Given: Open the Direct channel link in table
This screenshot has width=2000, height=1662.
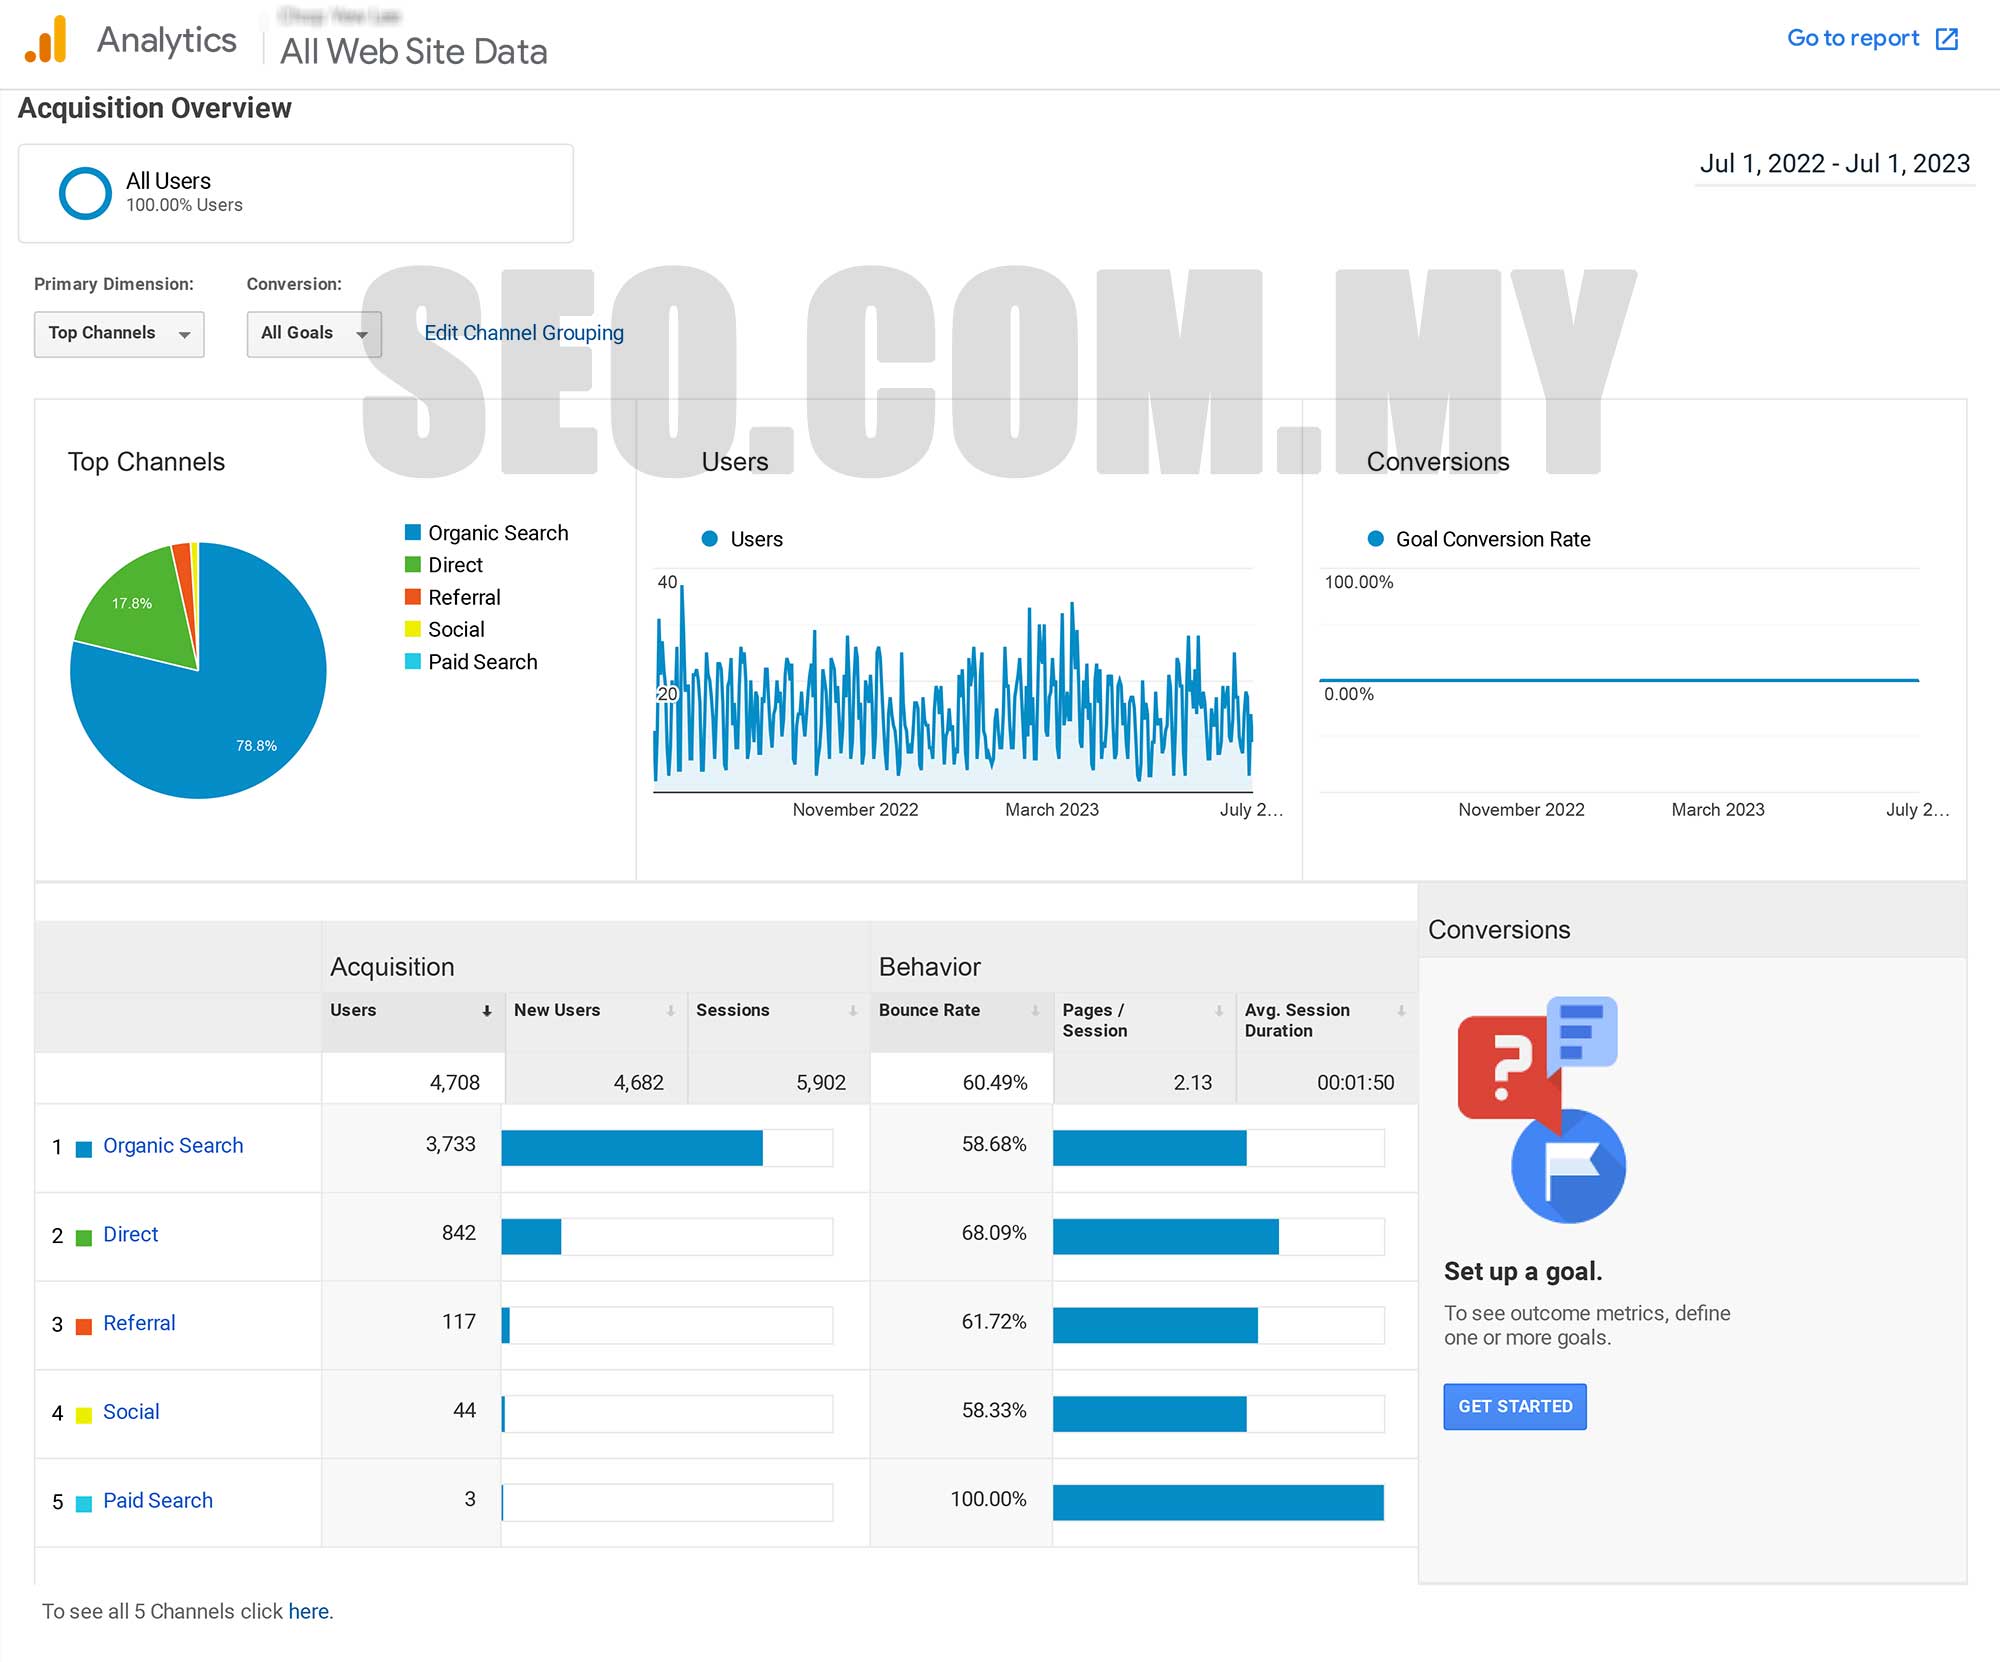Looking at the screenshot, I should point(131,1235).
